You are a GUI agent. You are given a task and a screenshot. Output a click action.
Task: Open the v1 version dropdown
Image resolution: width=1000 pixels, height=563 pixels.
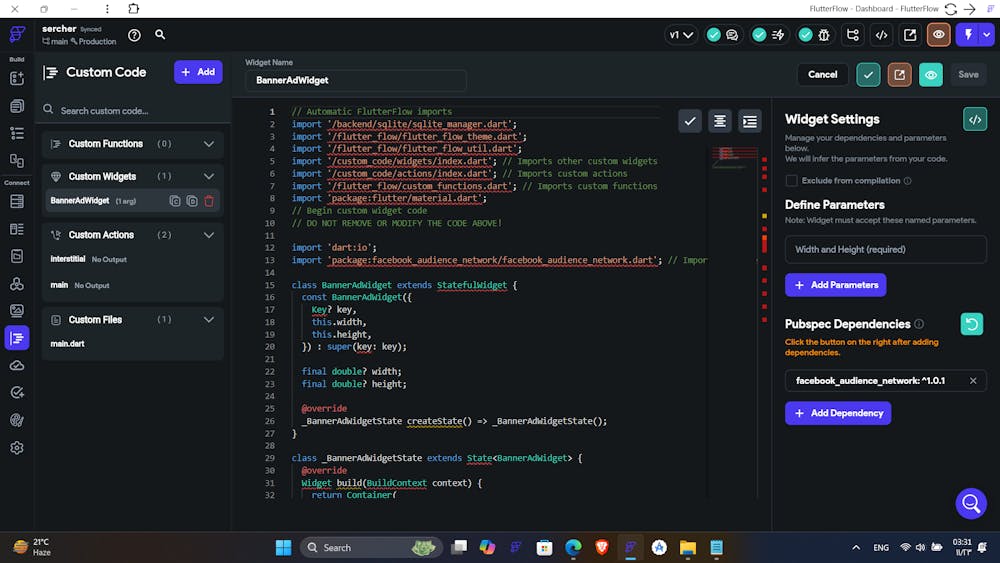(681, 35)
